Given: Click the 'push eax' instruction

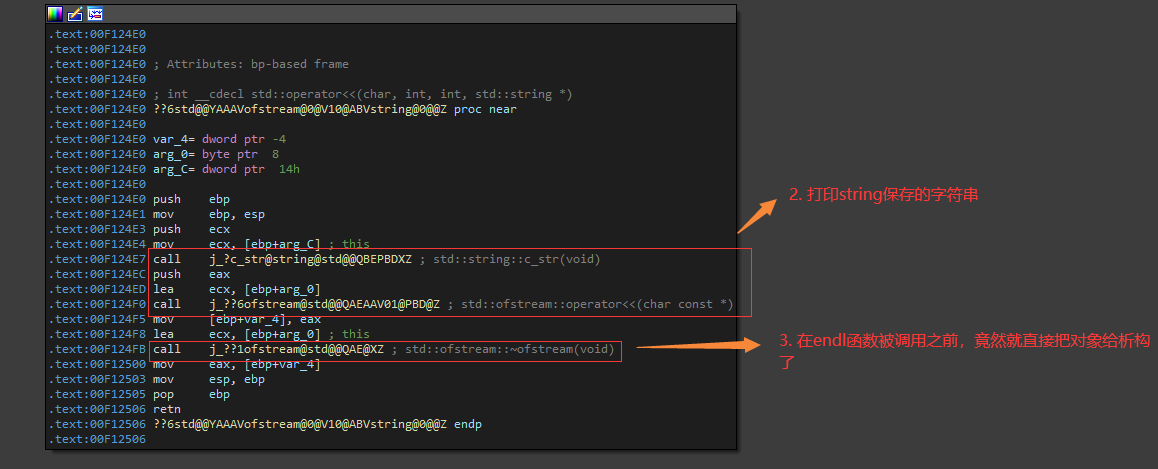Looking at the screenshot, I should coord(191,274).
